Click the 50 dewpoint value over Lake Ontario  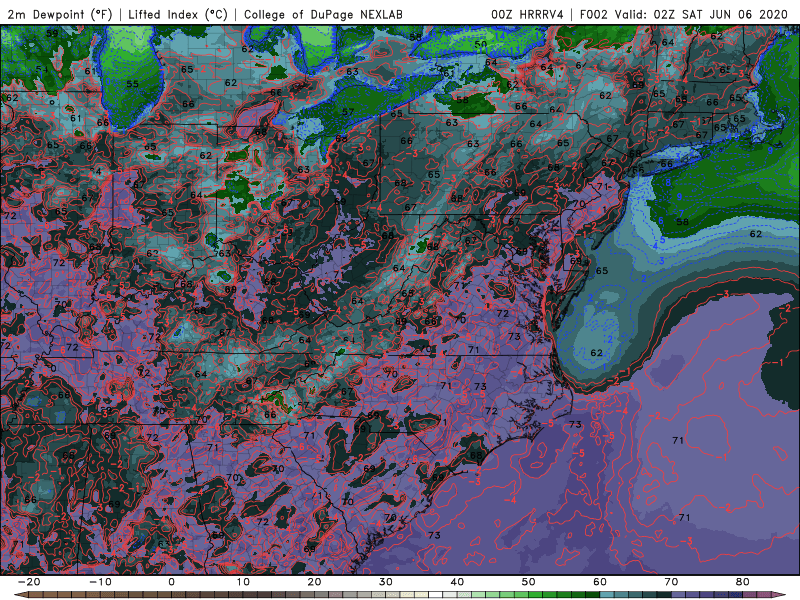(x=481, y=44)
